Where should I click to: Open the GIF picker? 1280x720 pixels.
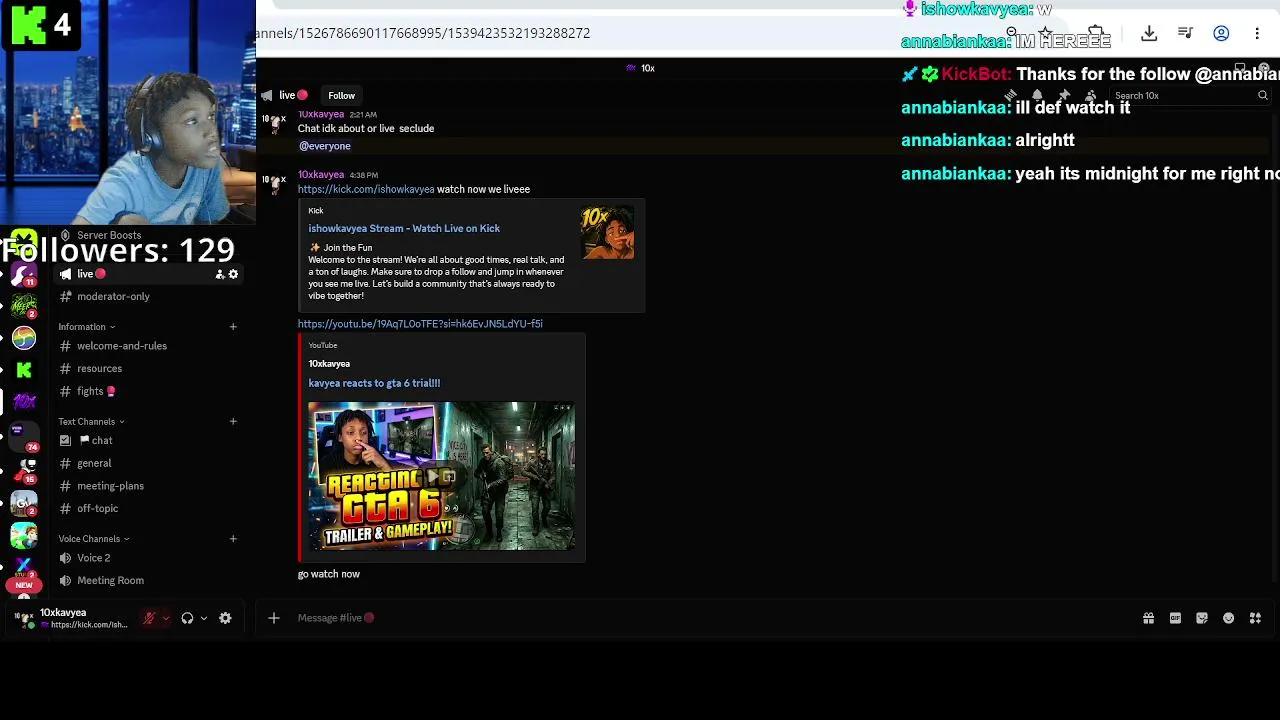(1175, 618)
